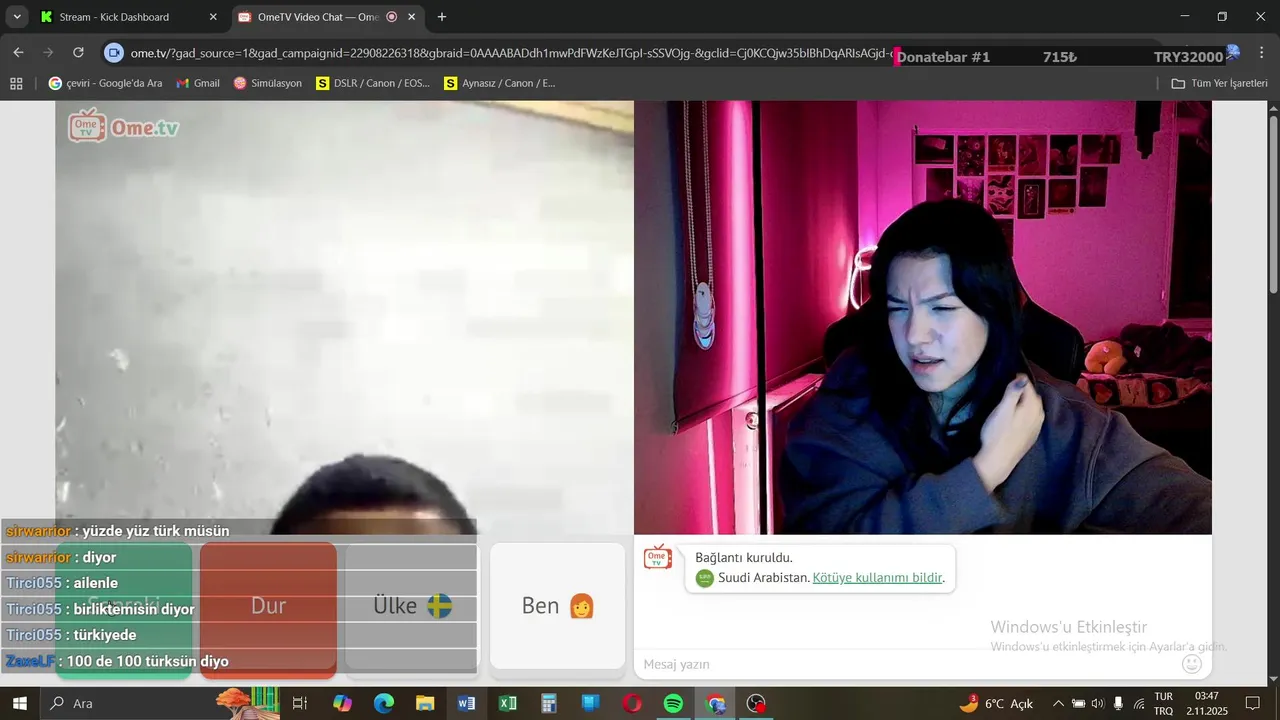Open the blue notes app on taskbar

pos(590,703)
